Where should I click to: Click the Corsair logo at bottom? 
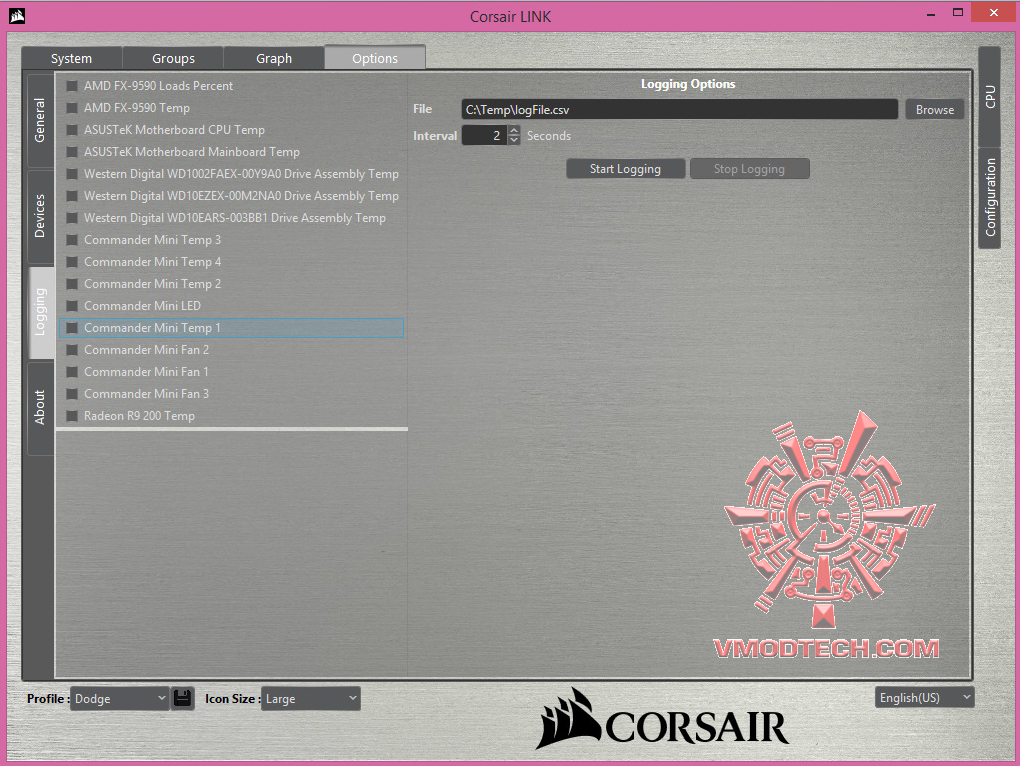(x=662, y=720)
